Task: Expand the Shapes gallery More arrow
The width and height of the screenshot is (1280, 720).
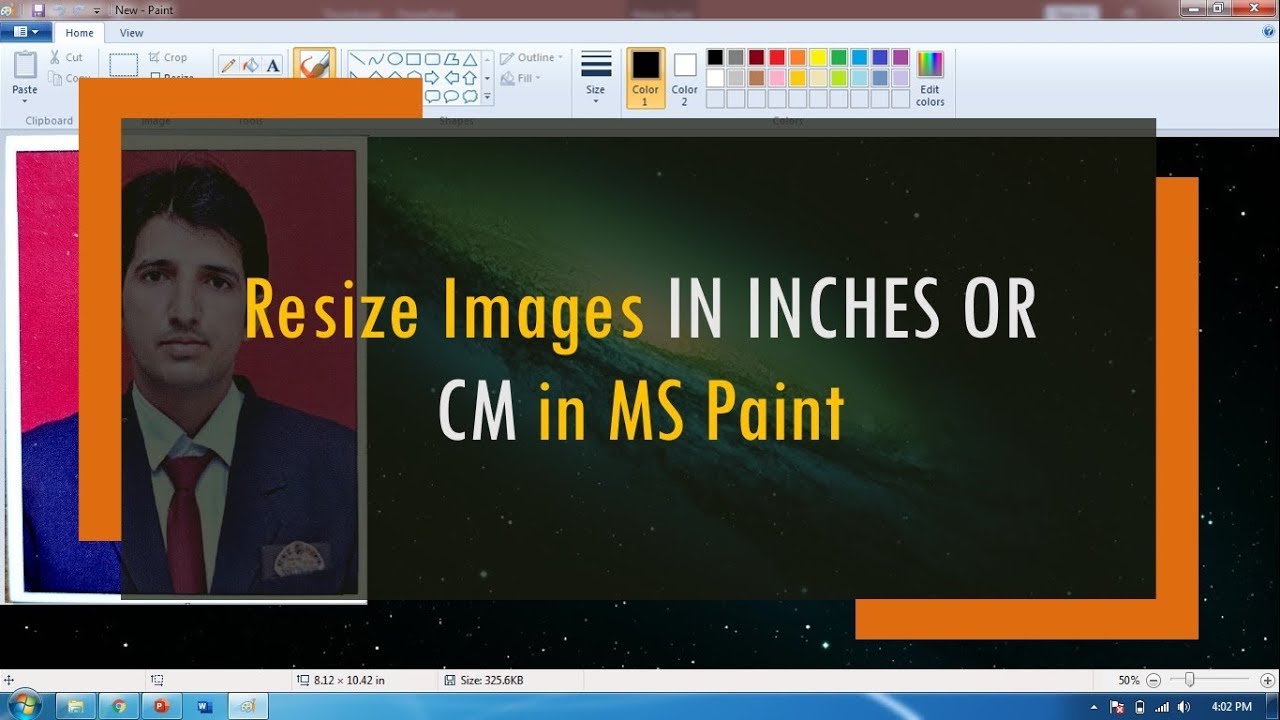Action: pyautogui.click(x=487, y=97)
